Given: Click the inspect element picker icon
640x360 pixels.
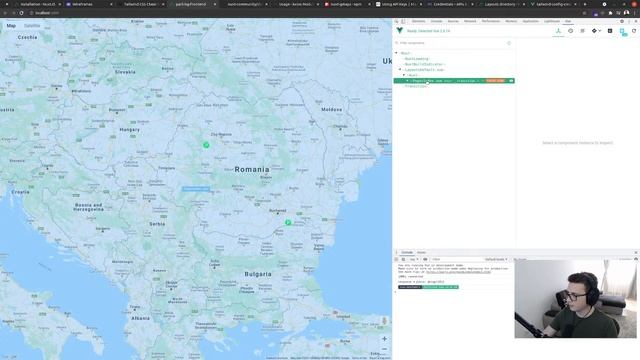Looking at the screenshot, I should click(x=397, y=21).
